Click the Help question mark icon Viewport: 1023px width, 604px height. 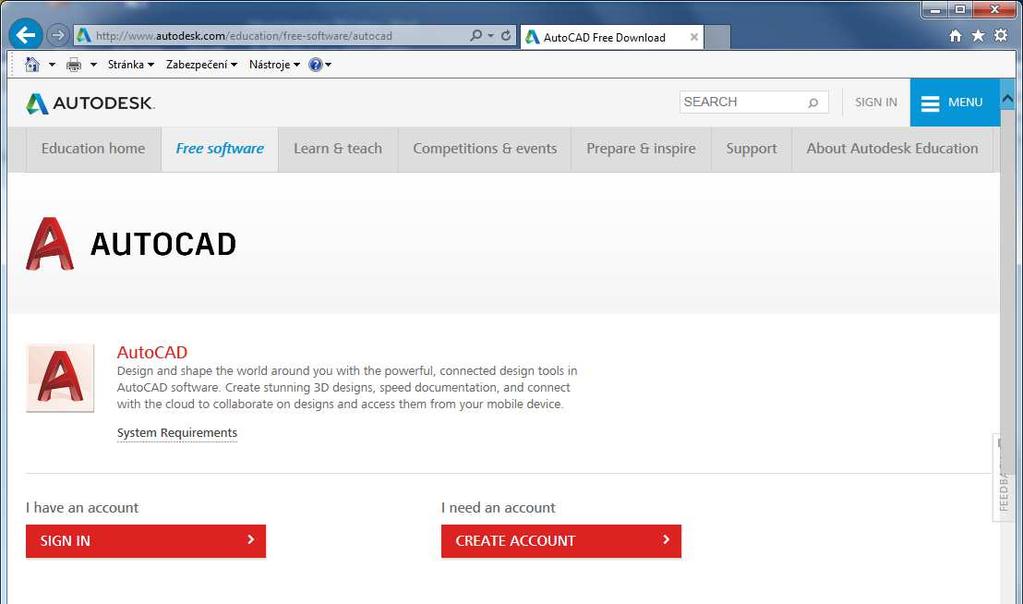coord(315,65)
